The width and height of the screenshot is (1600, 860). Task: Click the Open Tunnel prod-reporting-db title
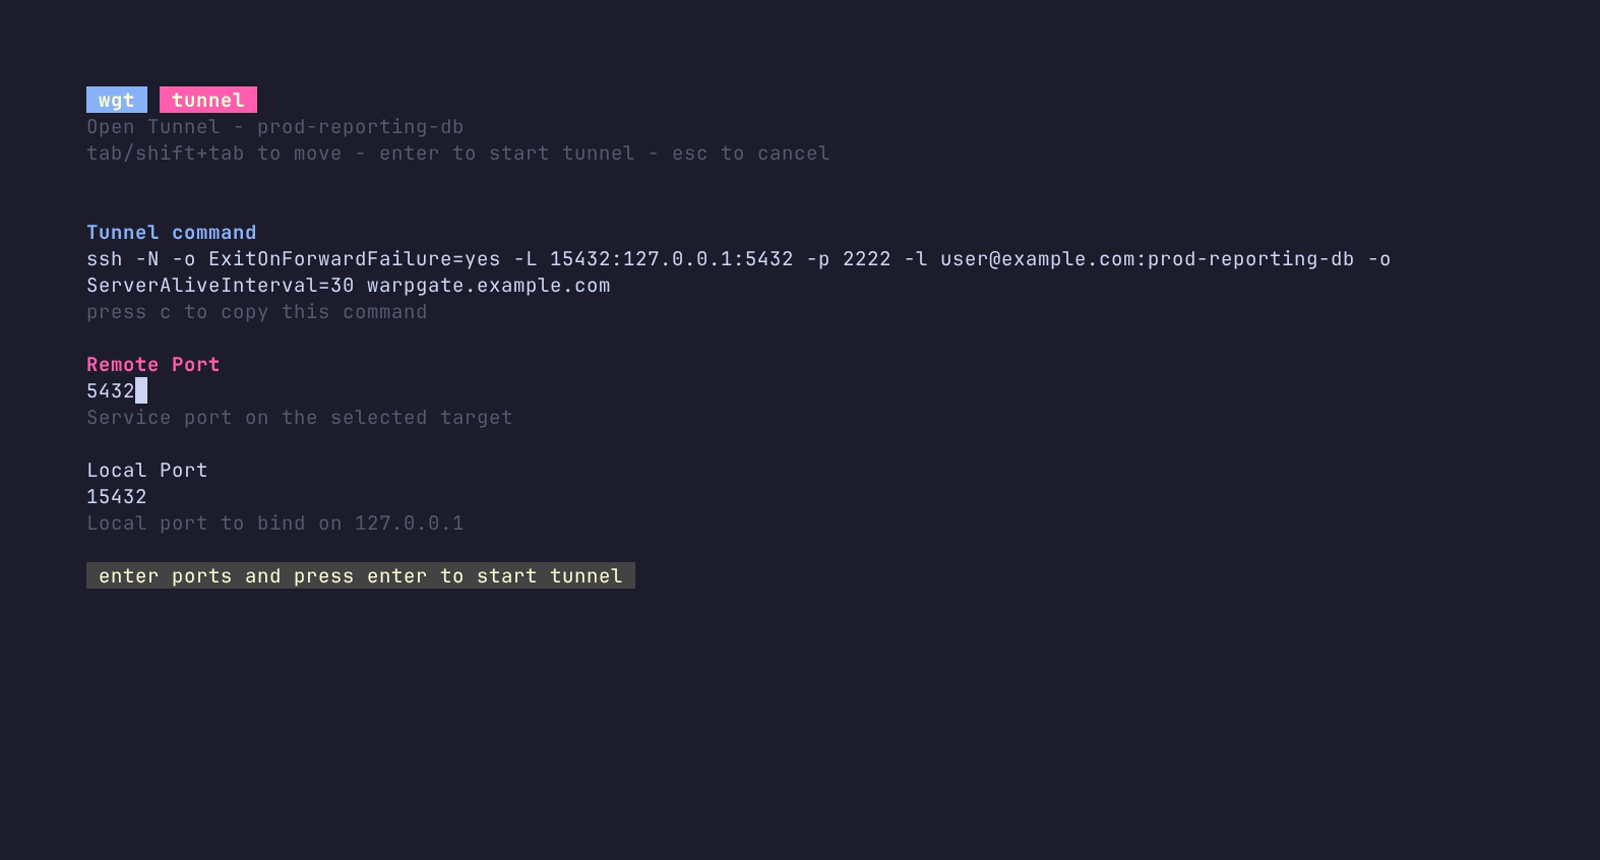(275, 127)
